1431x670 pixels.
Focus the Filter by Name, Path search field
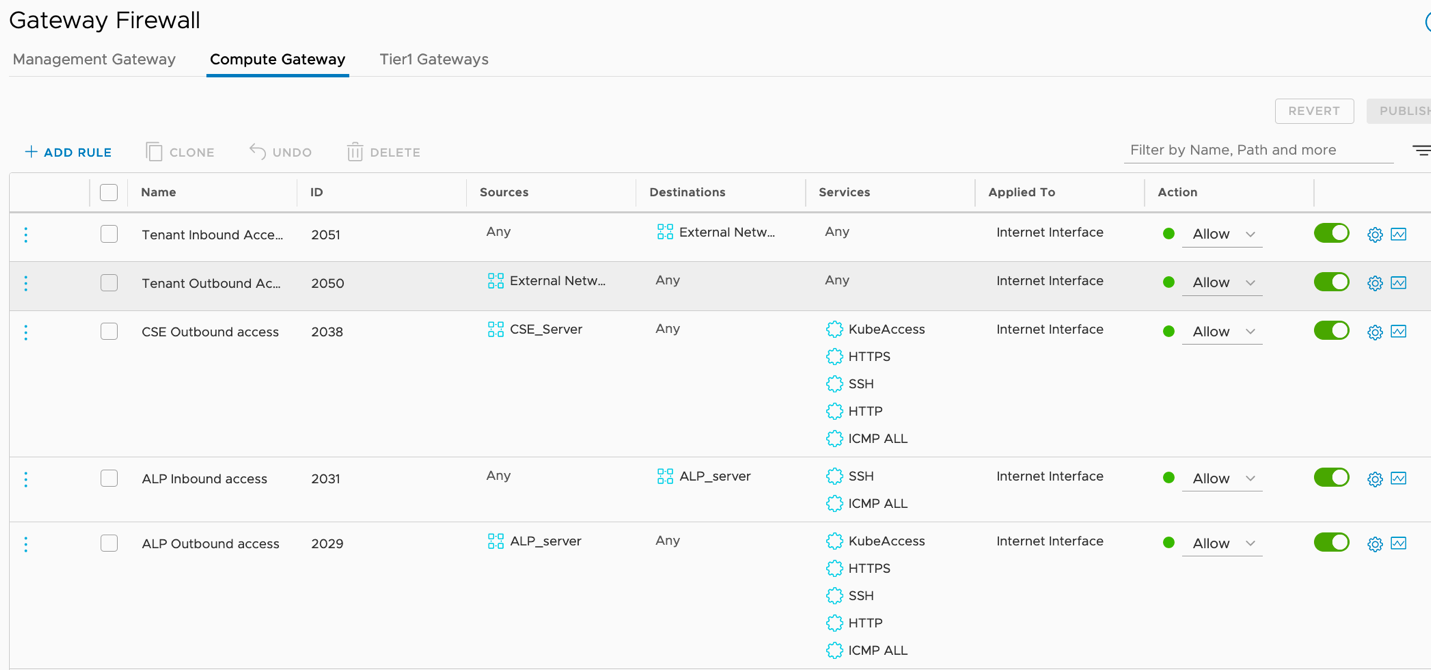pos(1258,150)
